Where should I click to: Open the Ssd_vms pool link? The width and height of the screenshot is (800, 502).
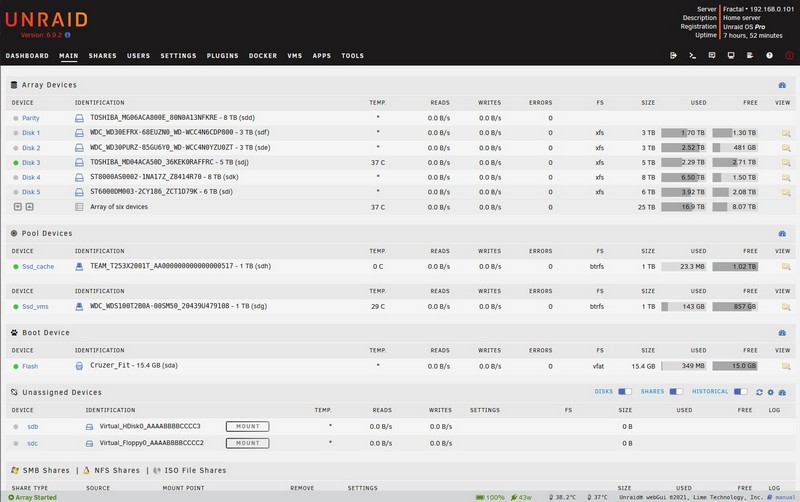35,307
